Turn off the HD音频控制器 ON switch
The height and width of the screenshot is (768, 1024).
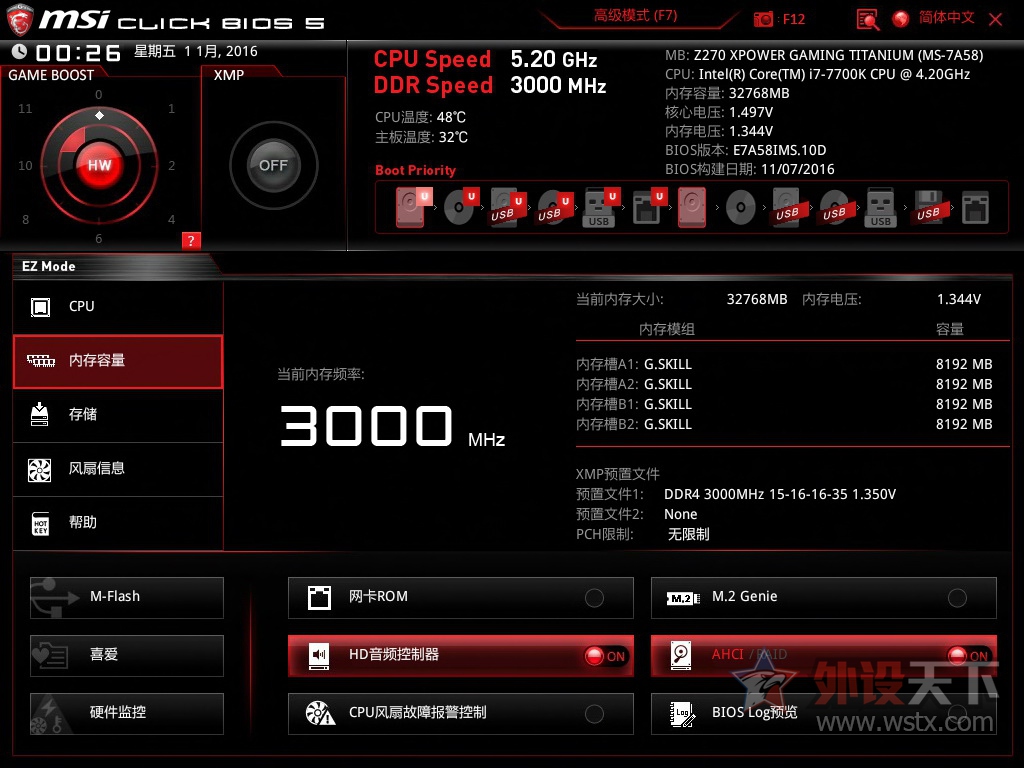(x=605, y=656)
